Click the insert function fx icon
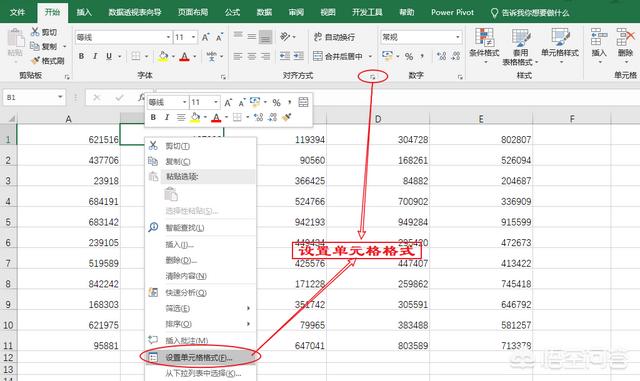 tap(141, 97)
